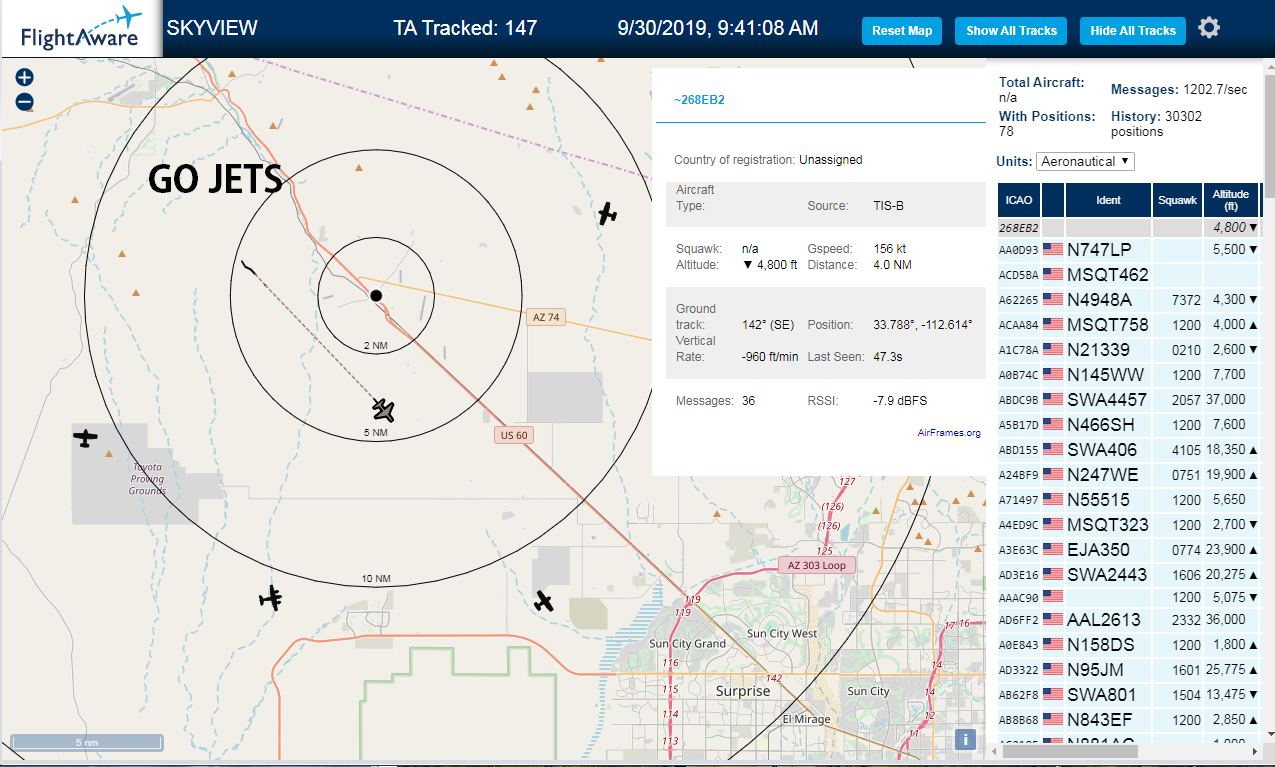Select the 268EB2 row in aircraft table

pos(1129,227)
